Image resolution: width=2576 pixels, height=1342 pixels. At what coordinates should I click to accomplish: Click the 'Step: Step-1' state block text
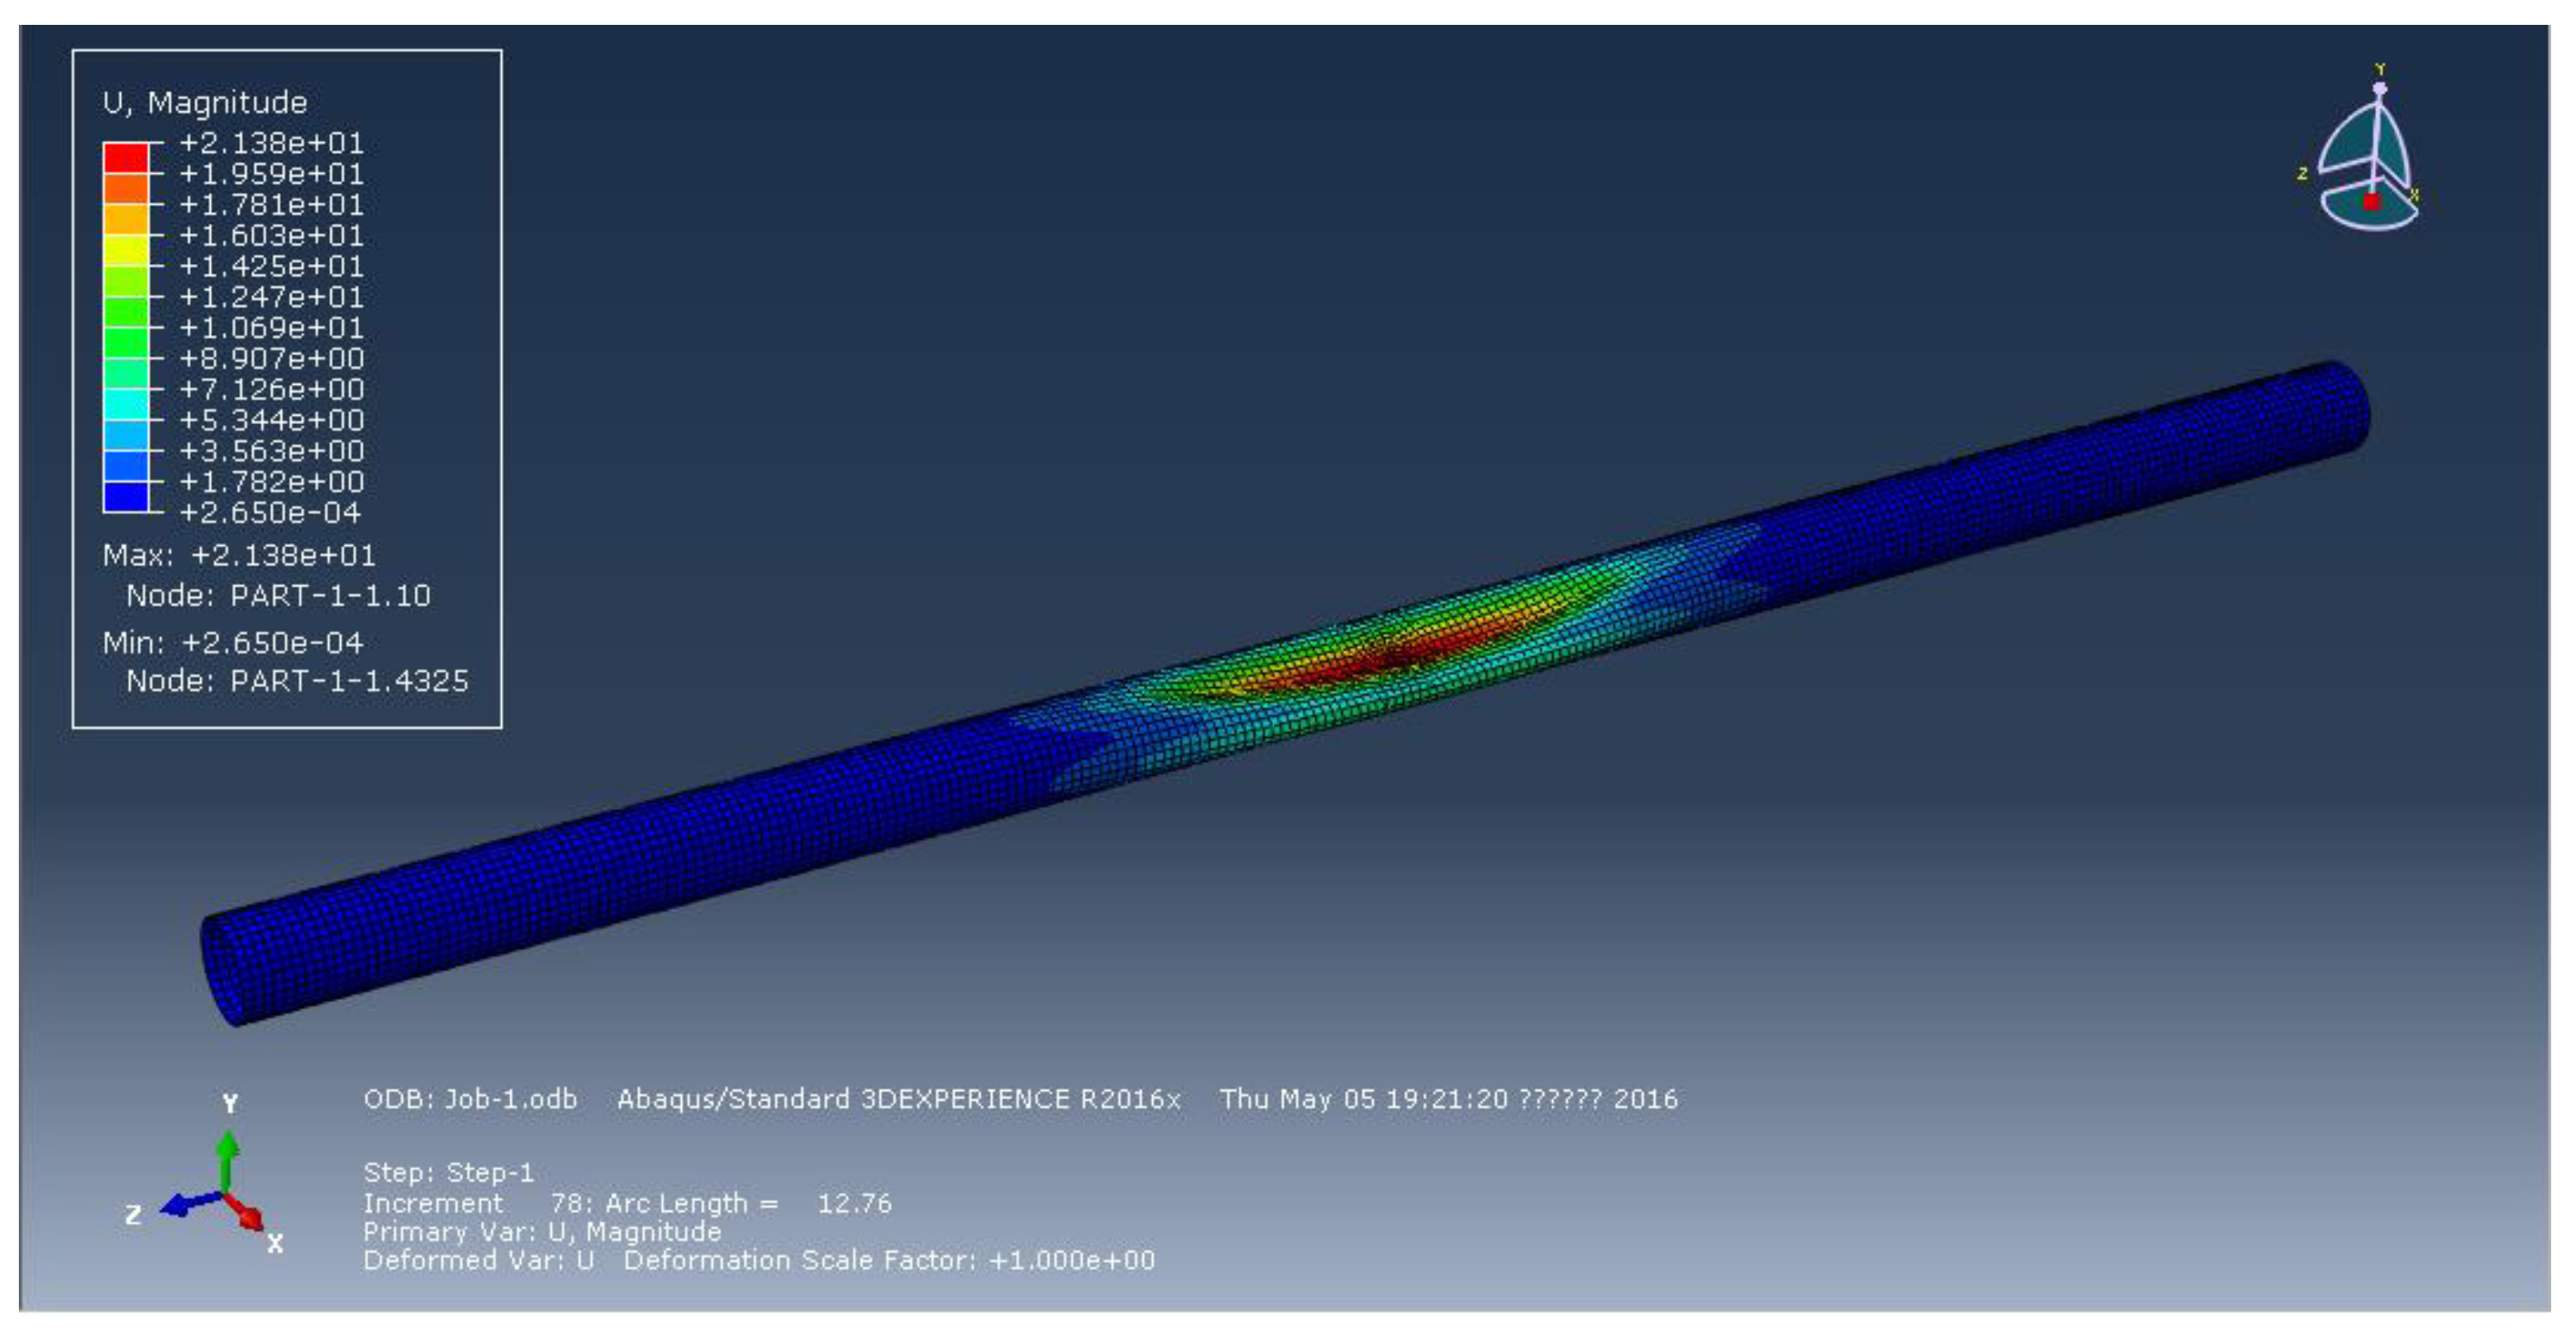point(448,1172)
